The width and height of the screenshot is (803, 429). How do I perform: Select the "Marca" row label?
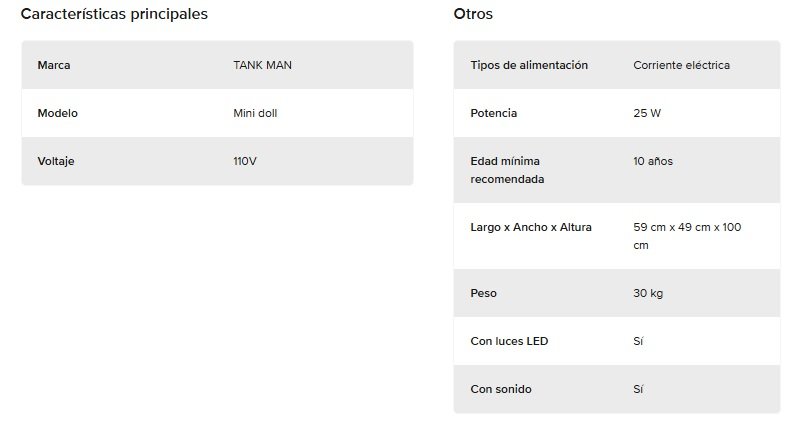pos(54,65)
